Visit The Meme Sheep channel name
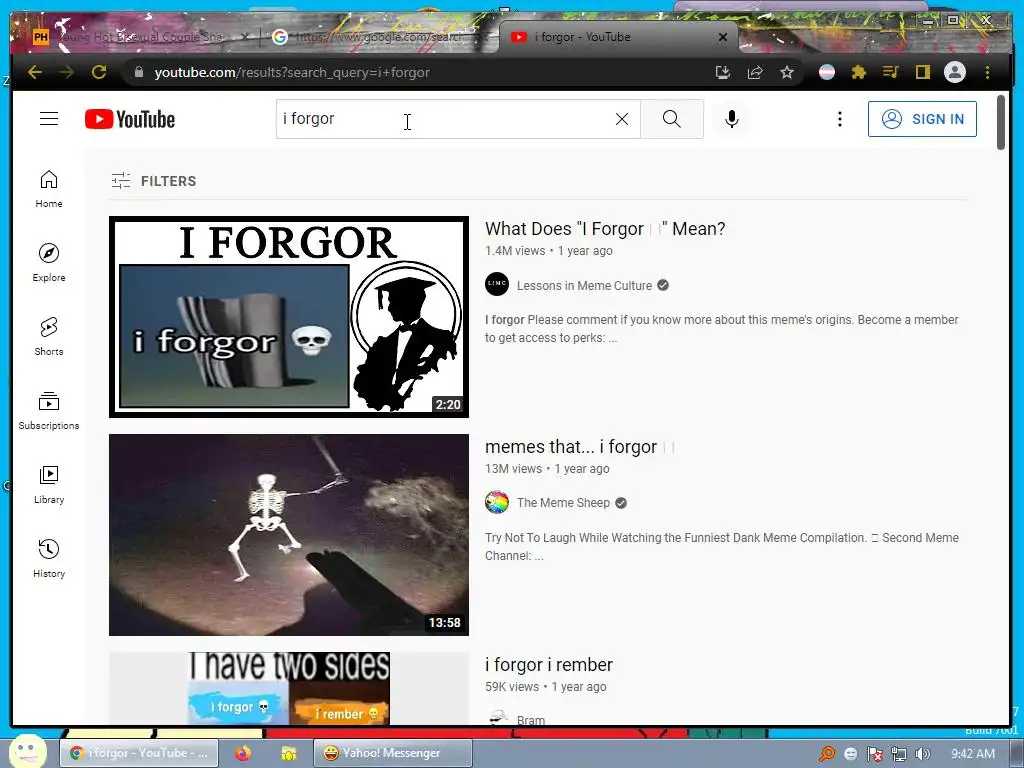The width and height of the screenshot is (1024, 768). point(564,503)
